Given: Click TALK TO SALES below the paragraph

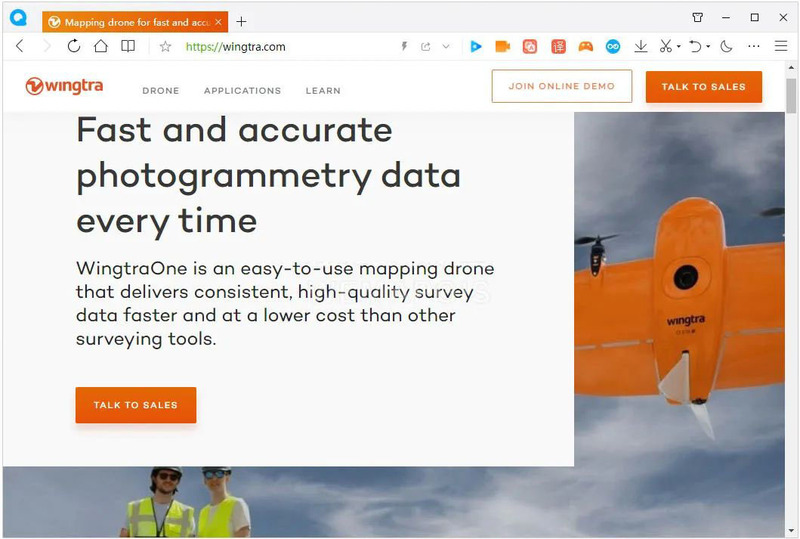Looking at the screenshot, I should pyautogui.click(x=136, y=405).
